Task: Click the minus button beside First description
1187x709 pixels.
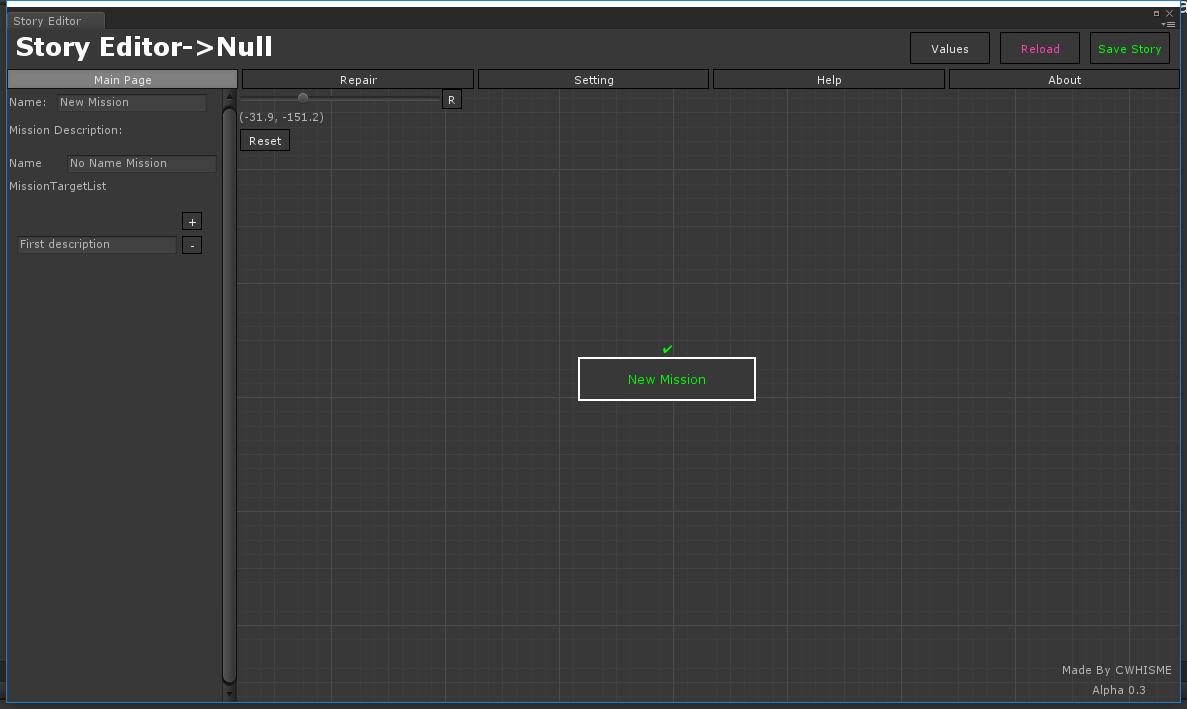Action: [192, 245]
